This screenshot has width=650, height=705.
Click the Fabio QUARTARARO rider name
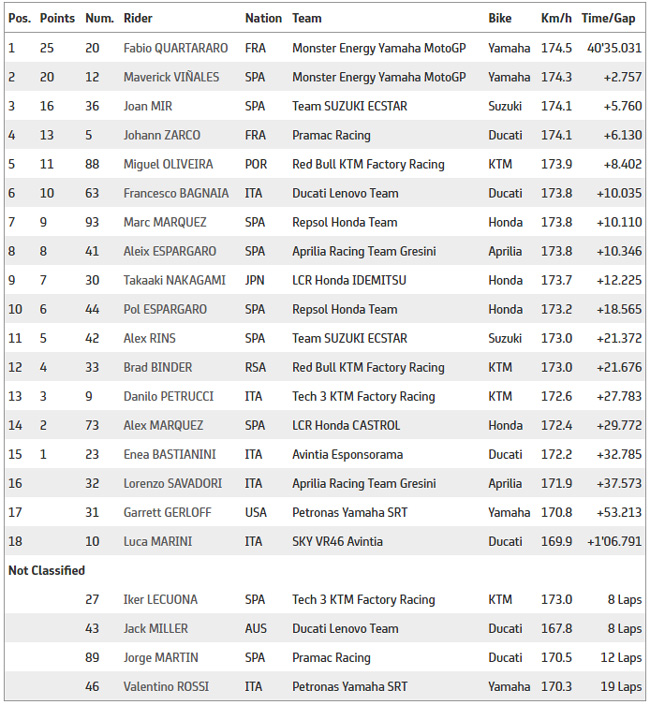[175, 48]
